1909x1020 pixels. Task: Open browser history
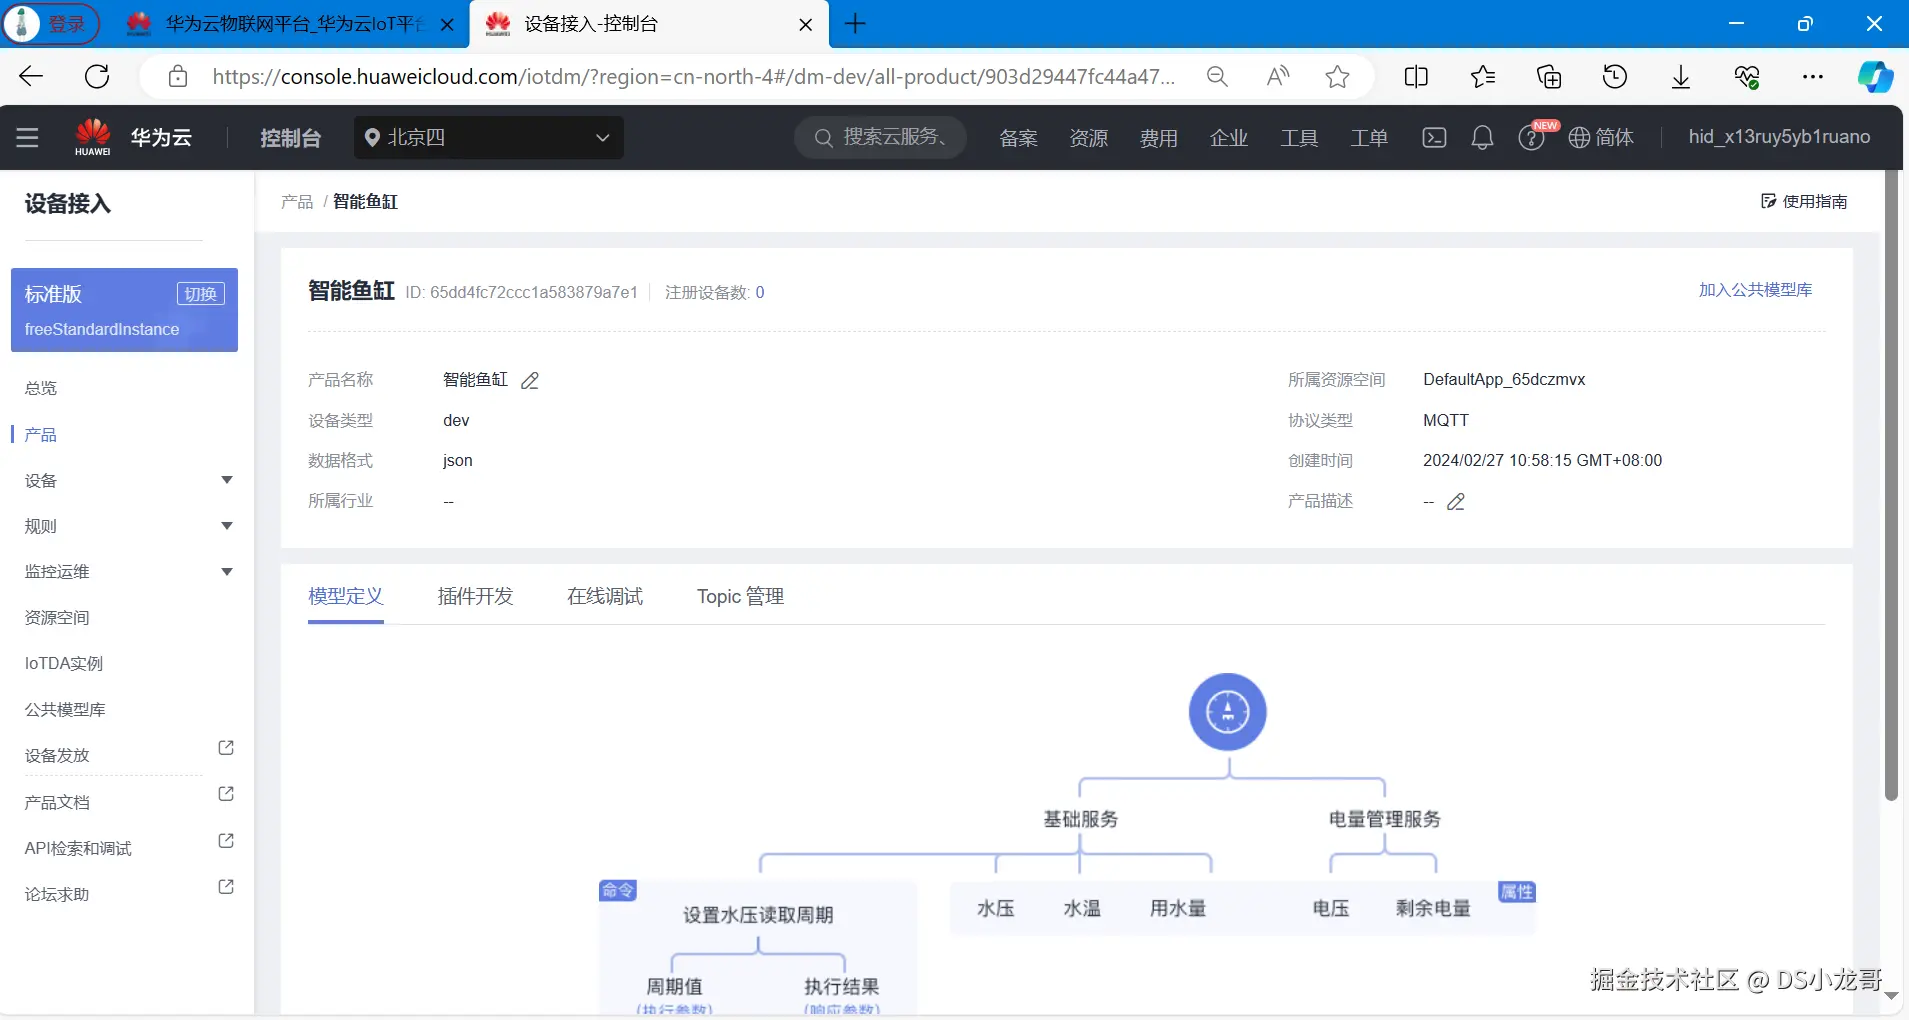click(x=1615, y=77)
